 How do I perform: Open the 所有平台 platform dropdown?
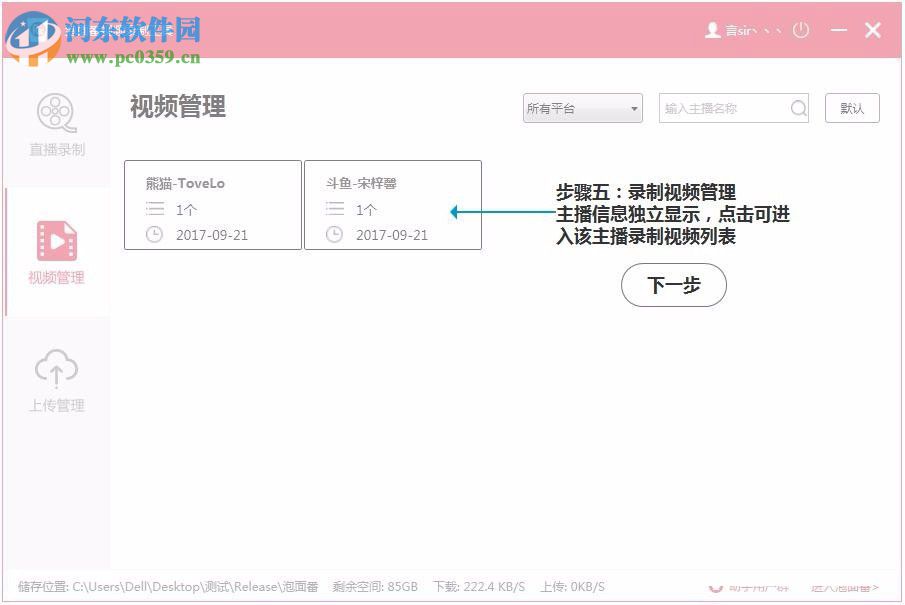(x=581, y=108)
